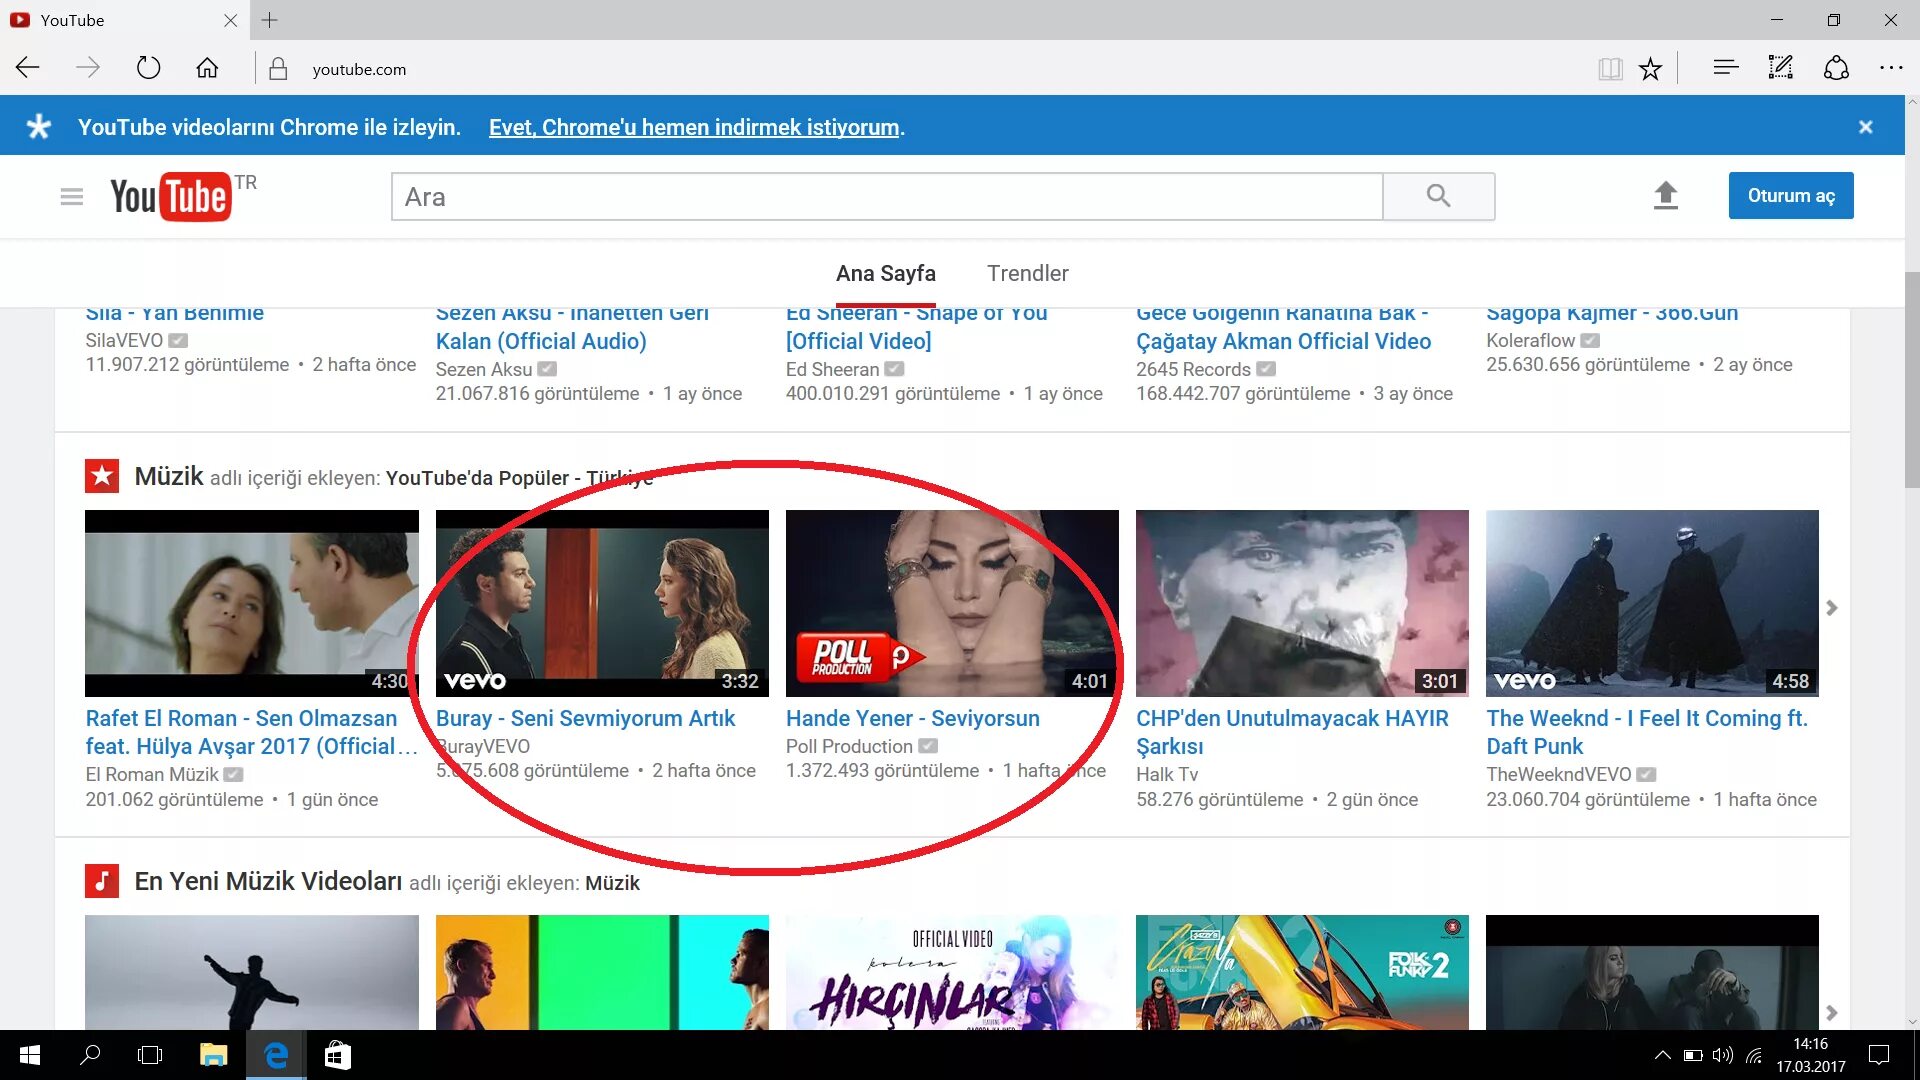Open the browser home page

(207, 68)
